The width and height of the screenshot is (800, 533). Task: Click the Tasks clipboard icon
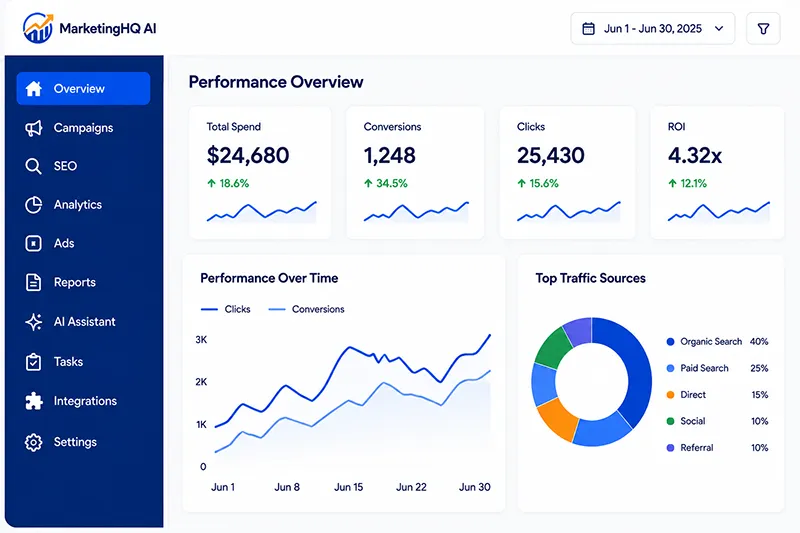point(34,362)
